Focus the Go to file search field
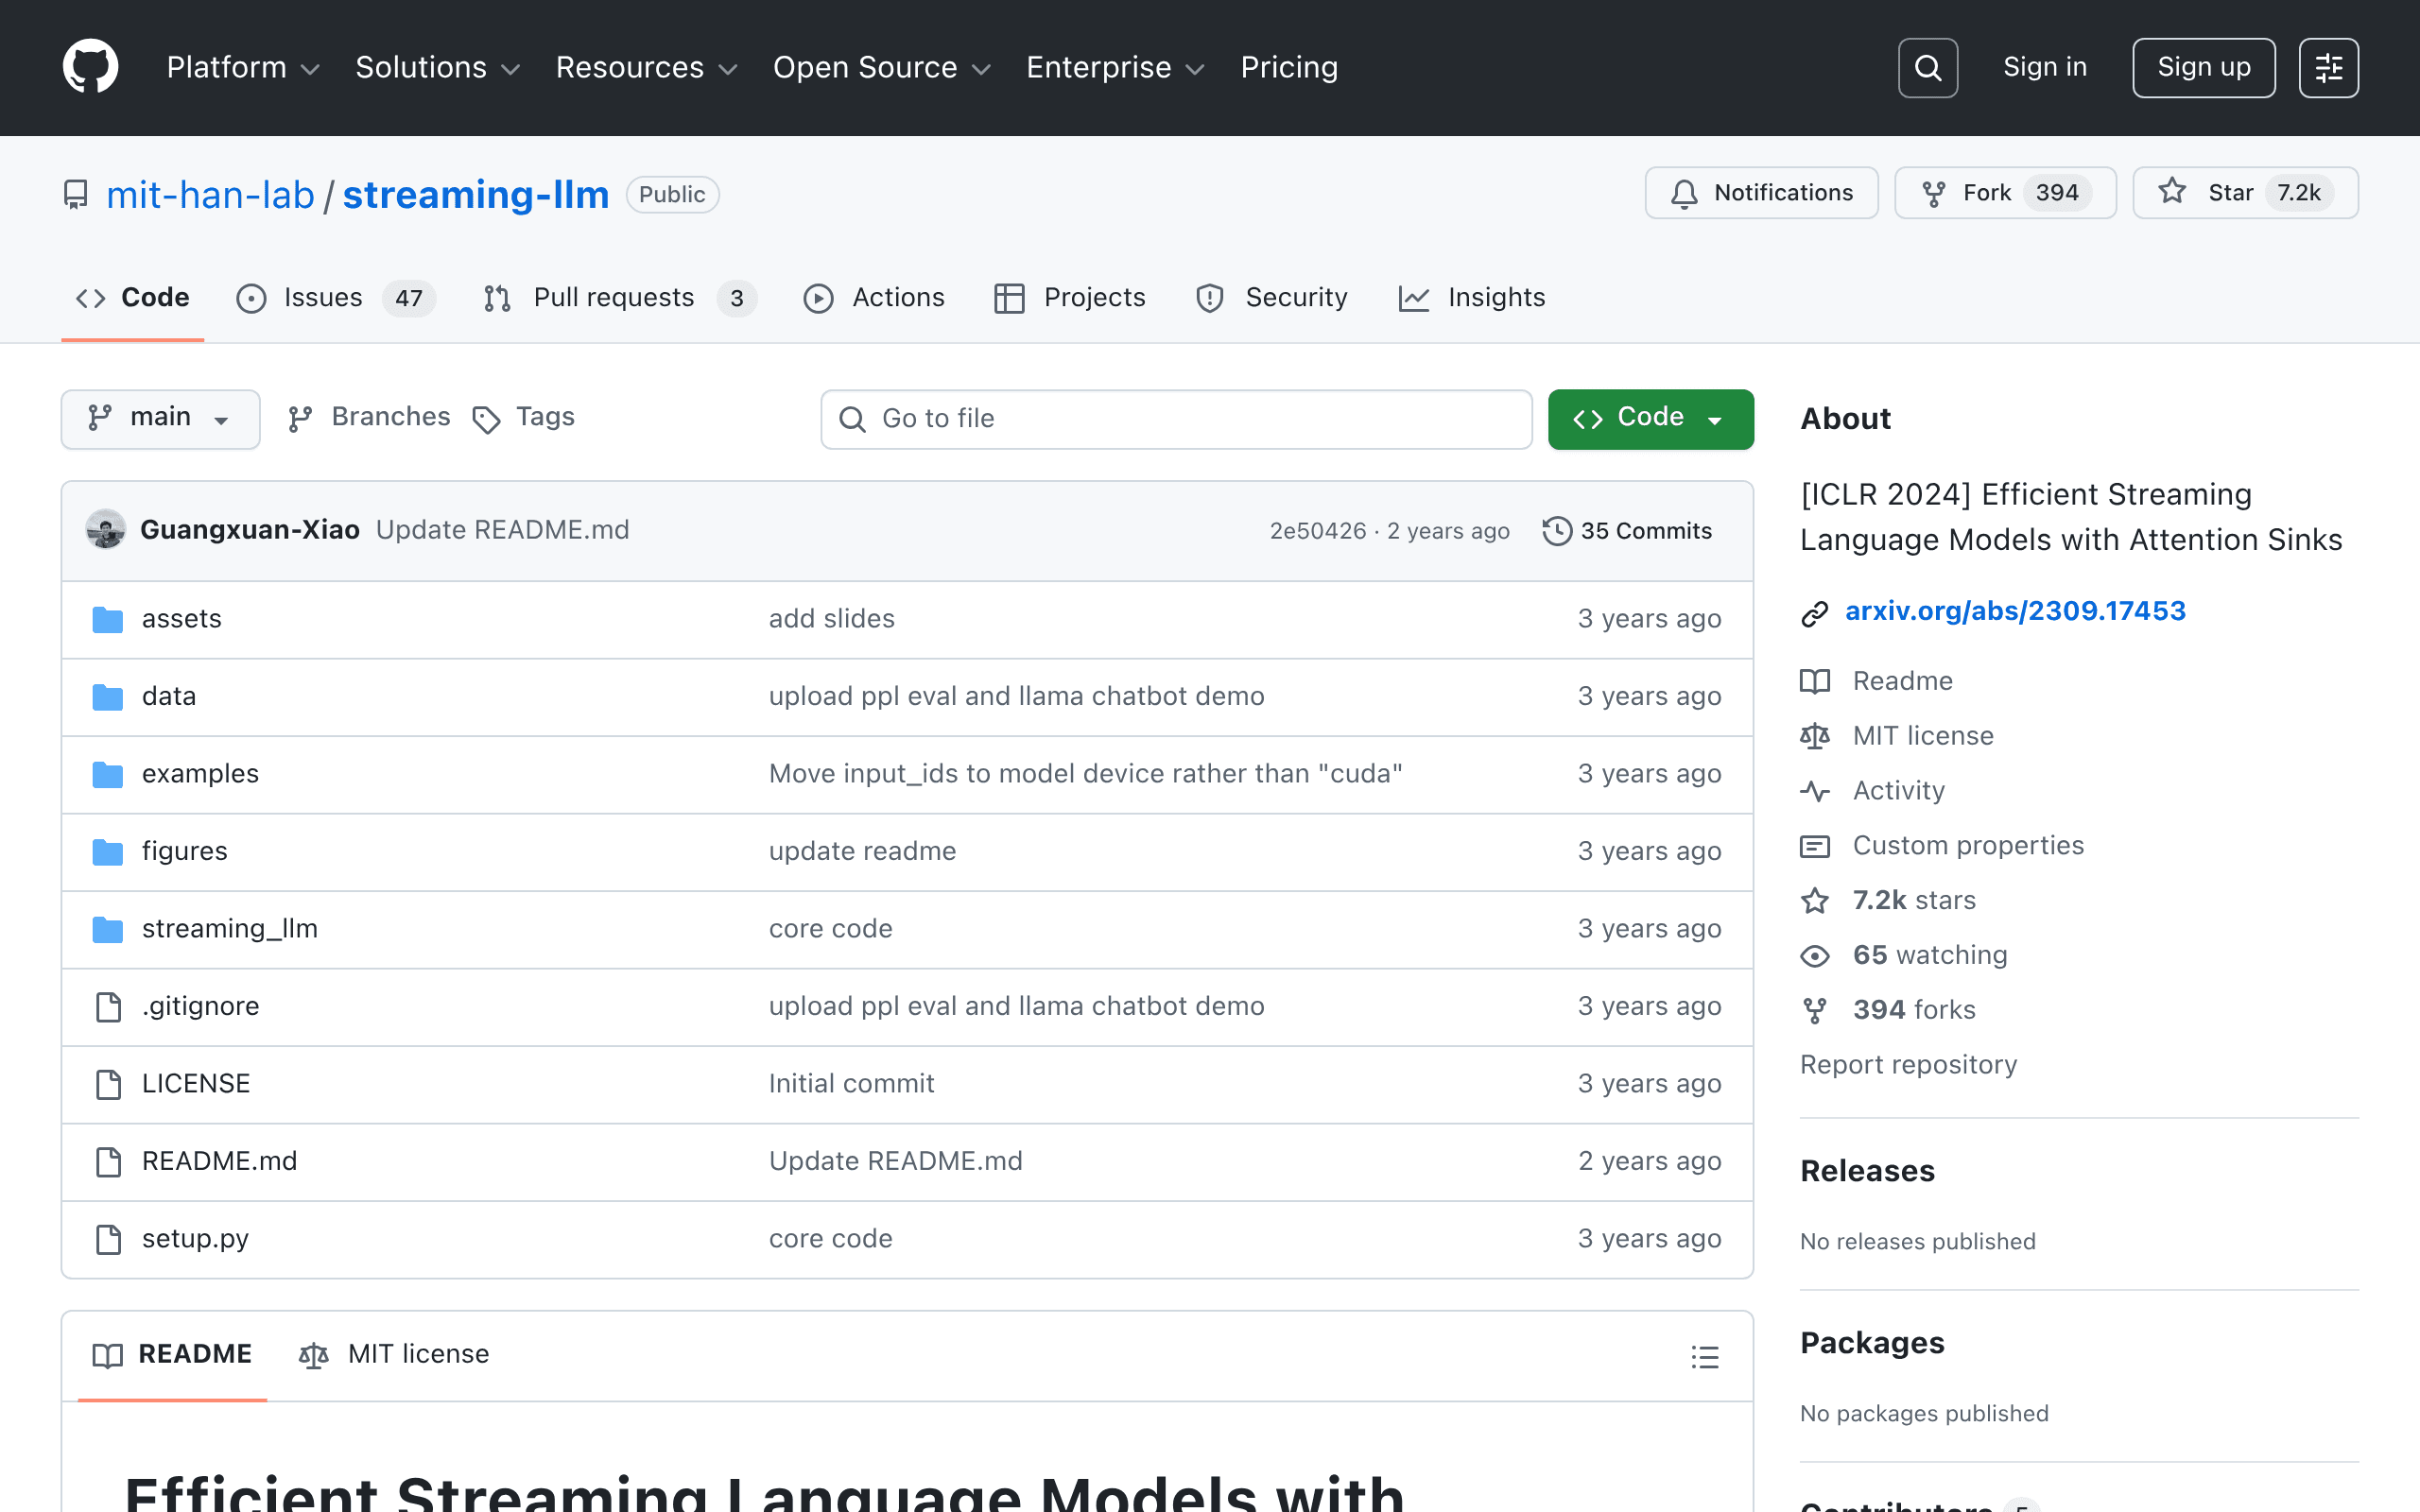Screen dimensions: 2420x1512 tap(1176, 419)
